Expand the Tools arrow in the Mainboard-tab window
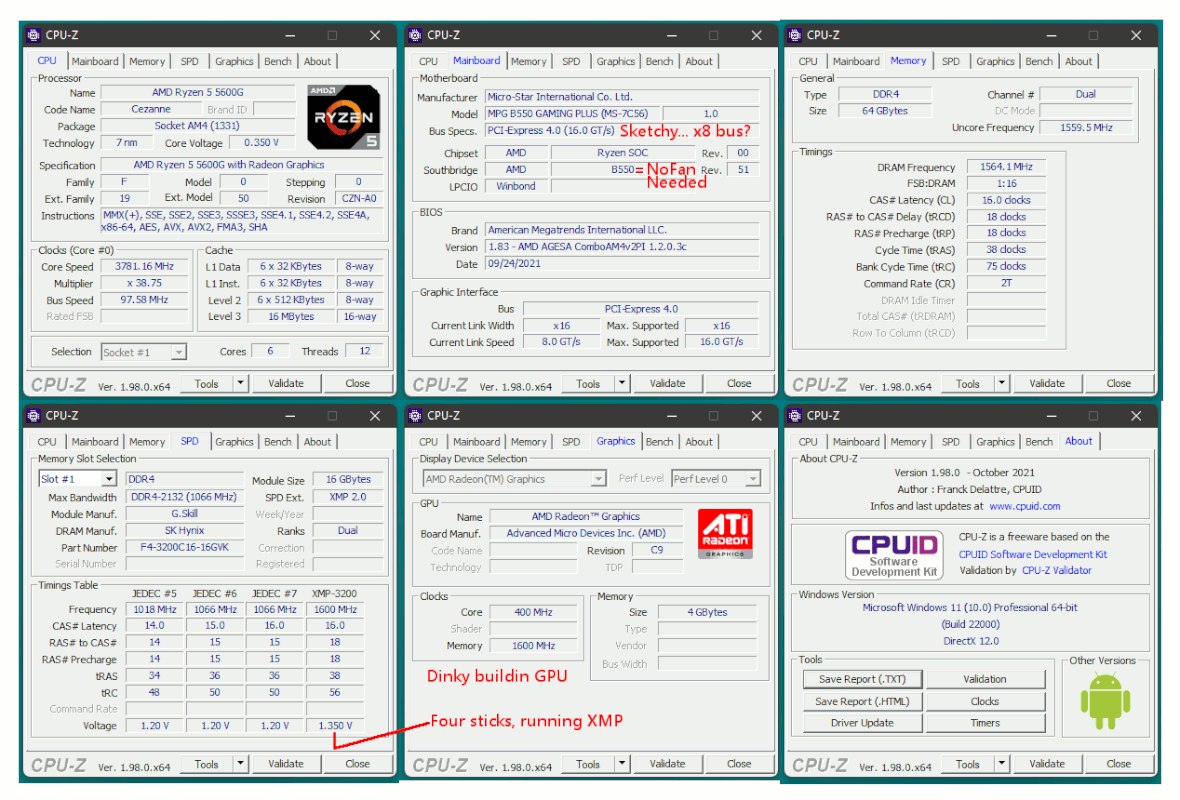This screenshot has width=1180, height=800. point(622,383)
